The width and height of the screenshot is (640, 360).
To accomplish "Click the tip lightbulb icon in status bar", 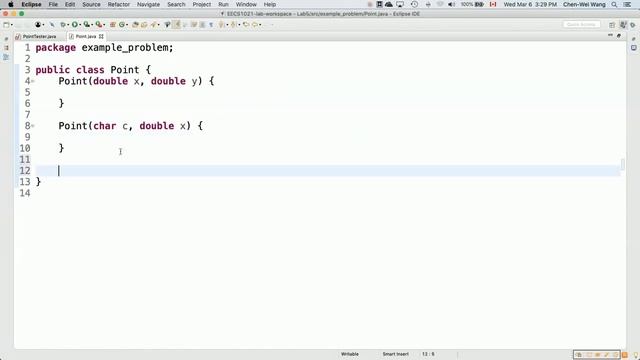I will click(x=636, y=355).
